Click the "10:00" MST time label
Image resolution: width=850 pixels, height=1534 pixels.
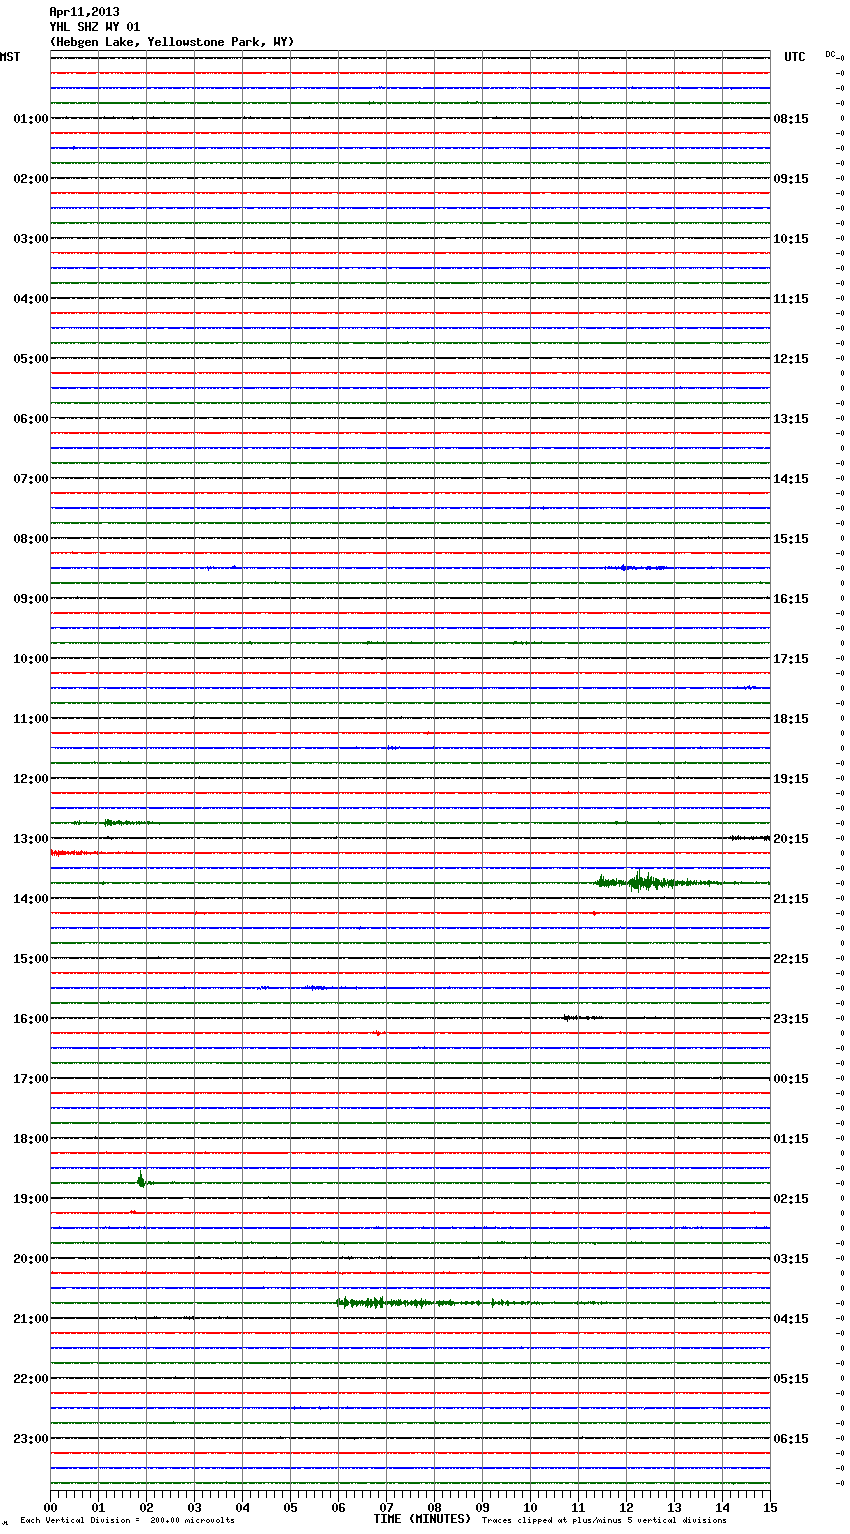click(31, 659)
